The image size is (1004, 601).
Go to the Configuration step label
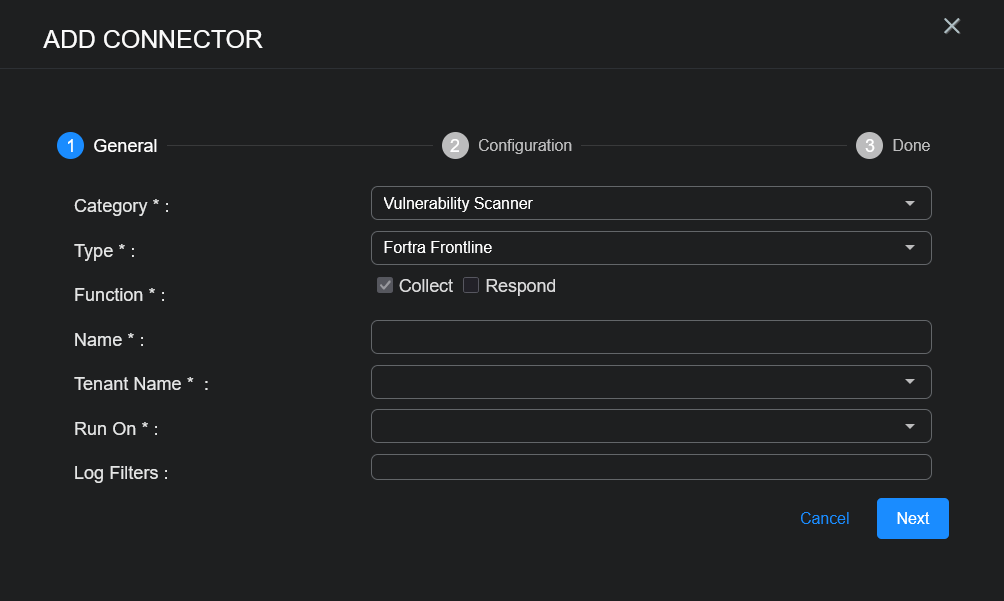[525, 146]
